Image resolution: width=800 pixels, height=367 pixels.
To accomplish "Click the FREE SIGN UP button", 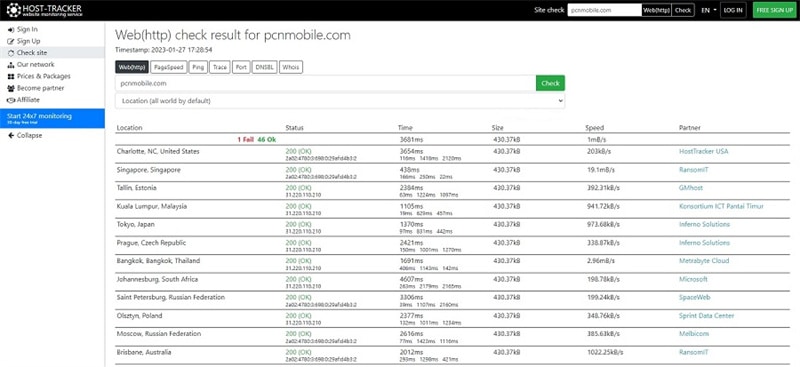I will pyautogui.click(x=774, y=10).
